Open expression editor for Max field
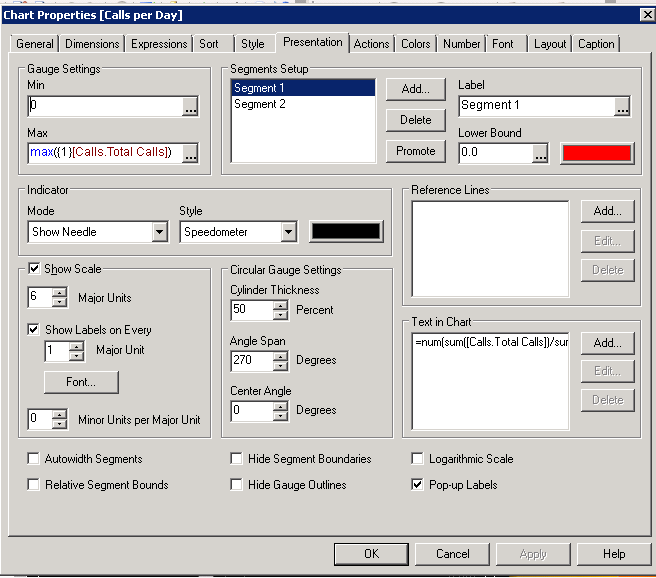656x578 pixels. pyautogui.click(x=190, y=153)
